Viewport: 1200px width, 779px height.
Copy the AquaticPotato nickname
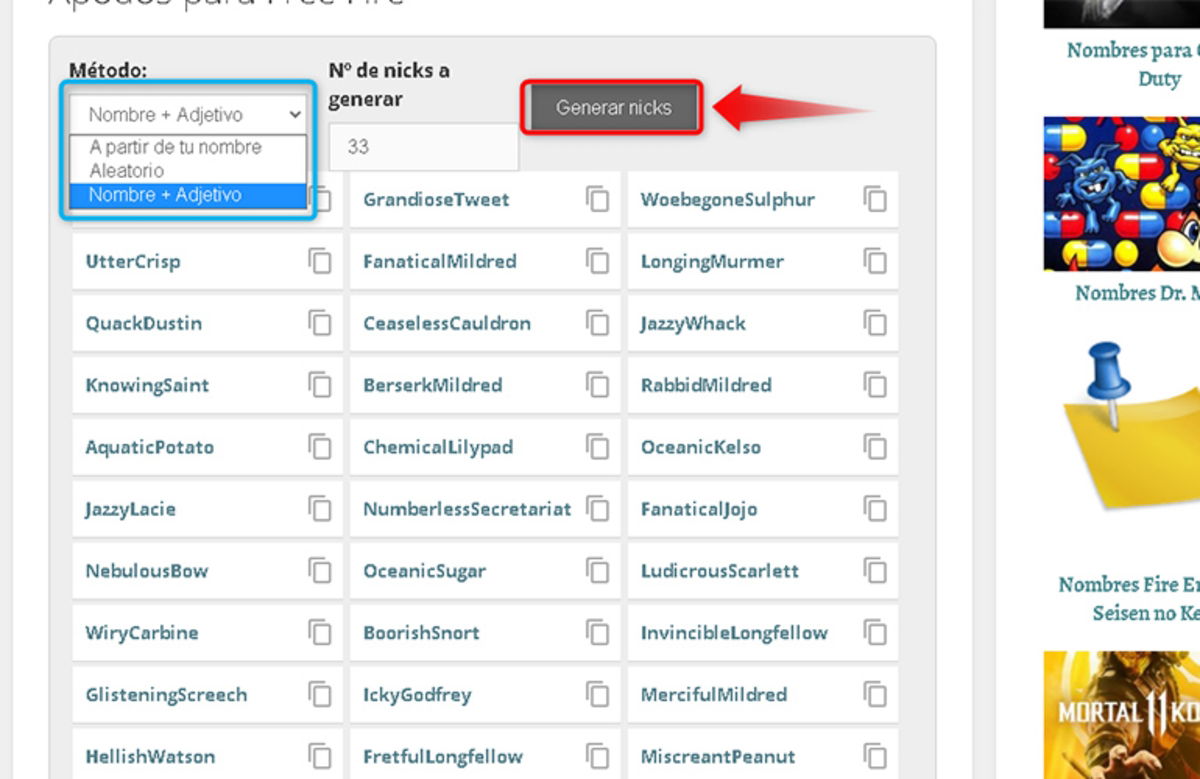pyautogui.click(x=320, y=447)
